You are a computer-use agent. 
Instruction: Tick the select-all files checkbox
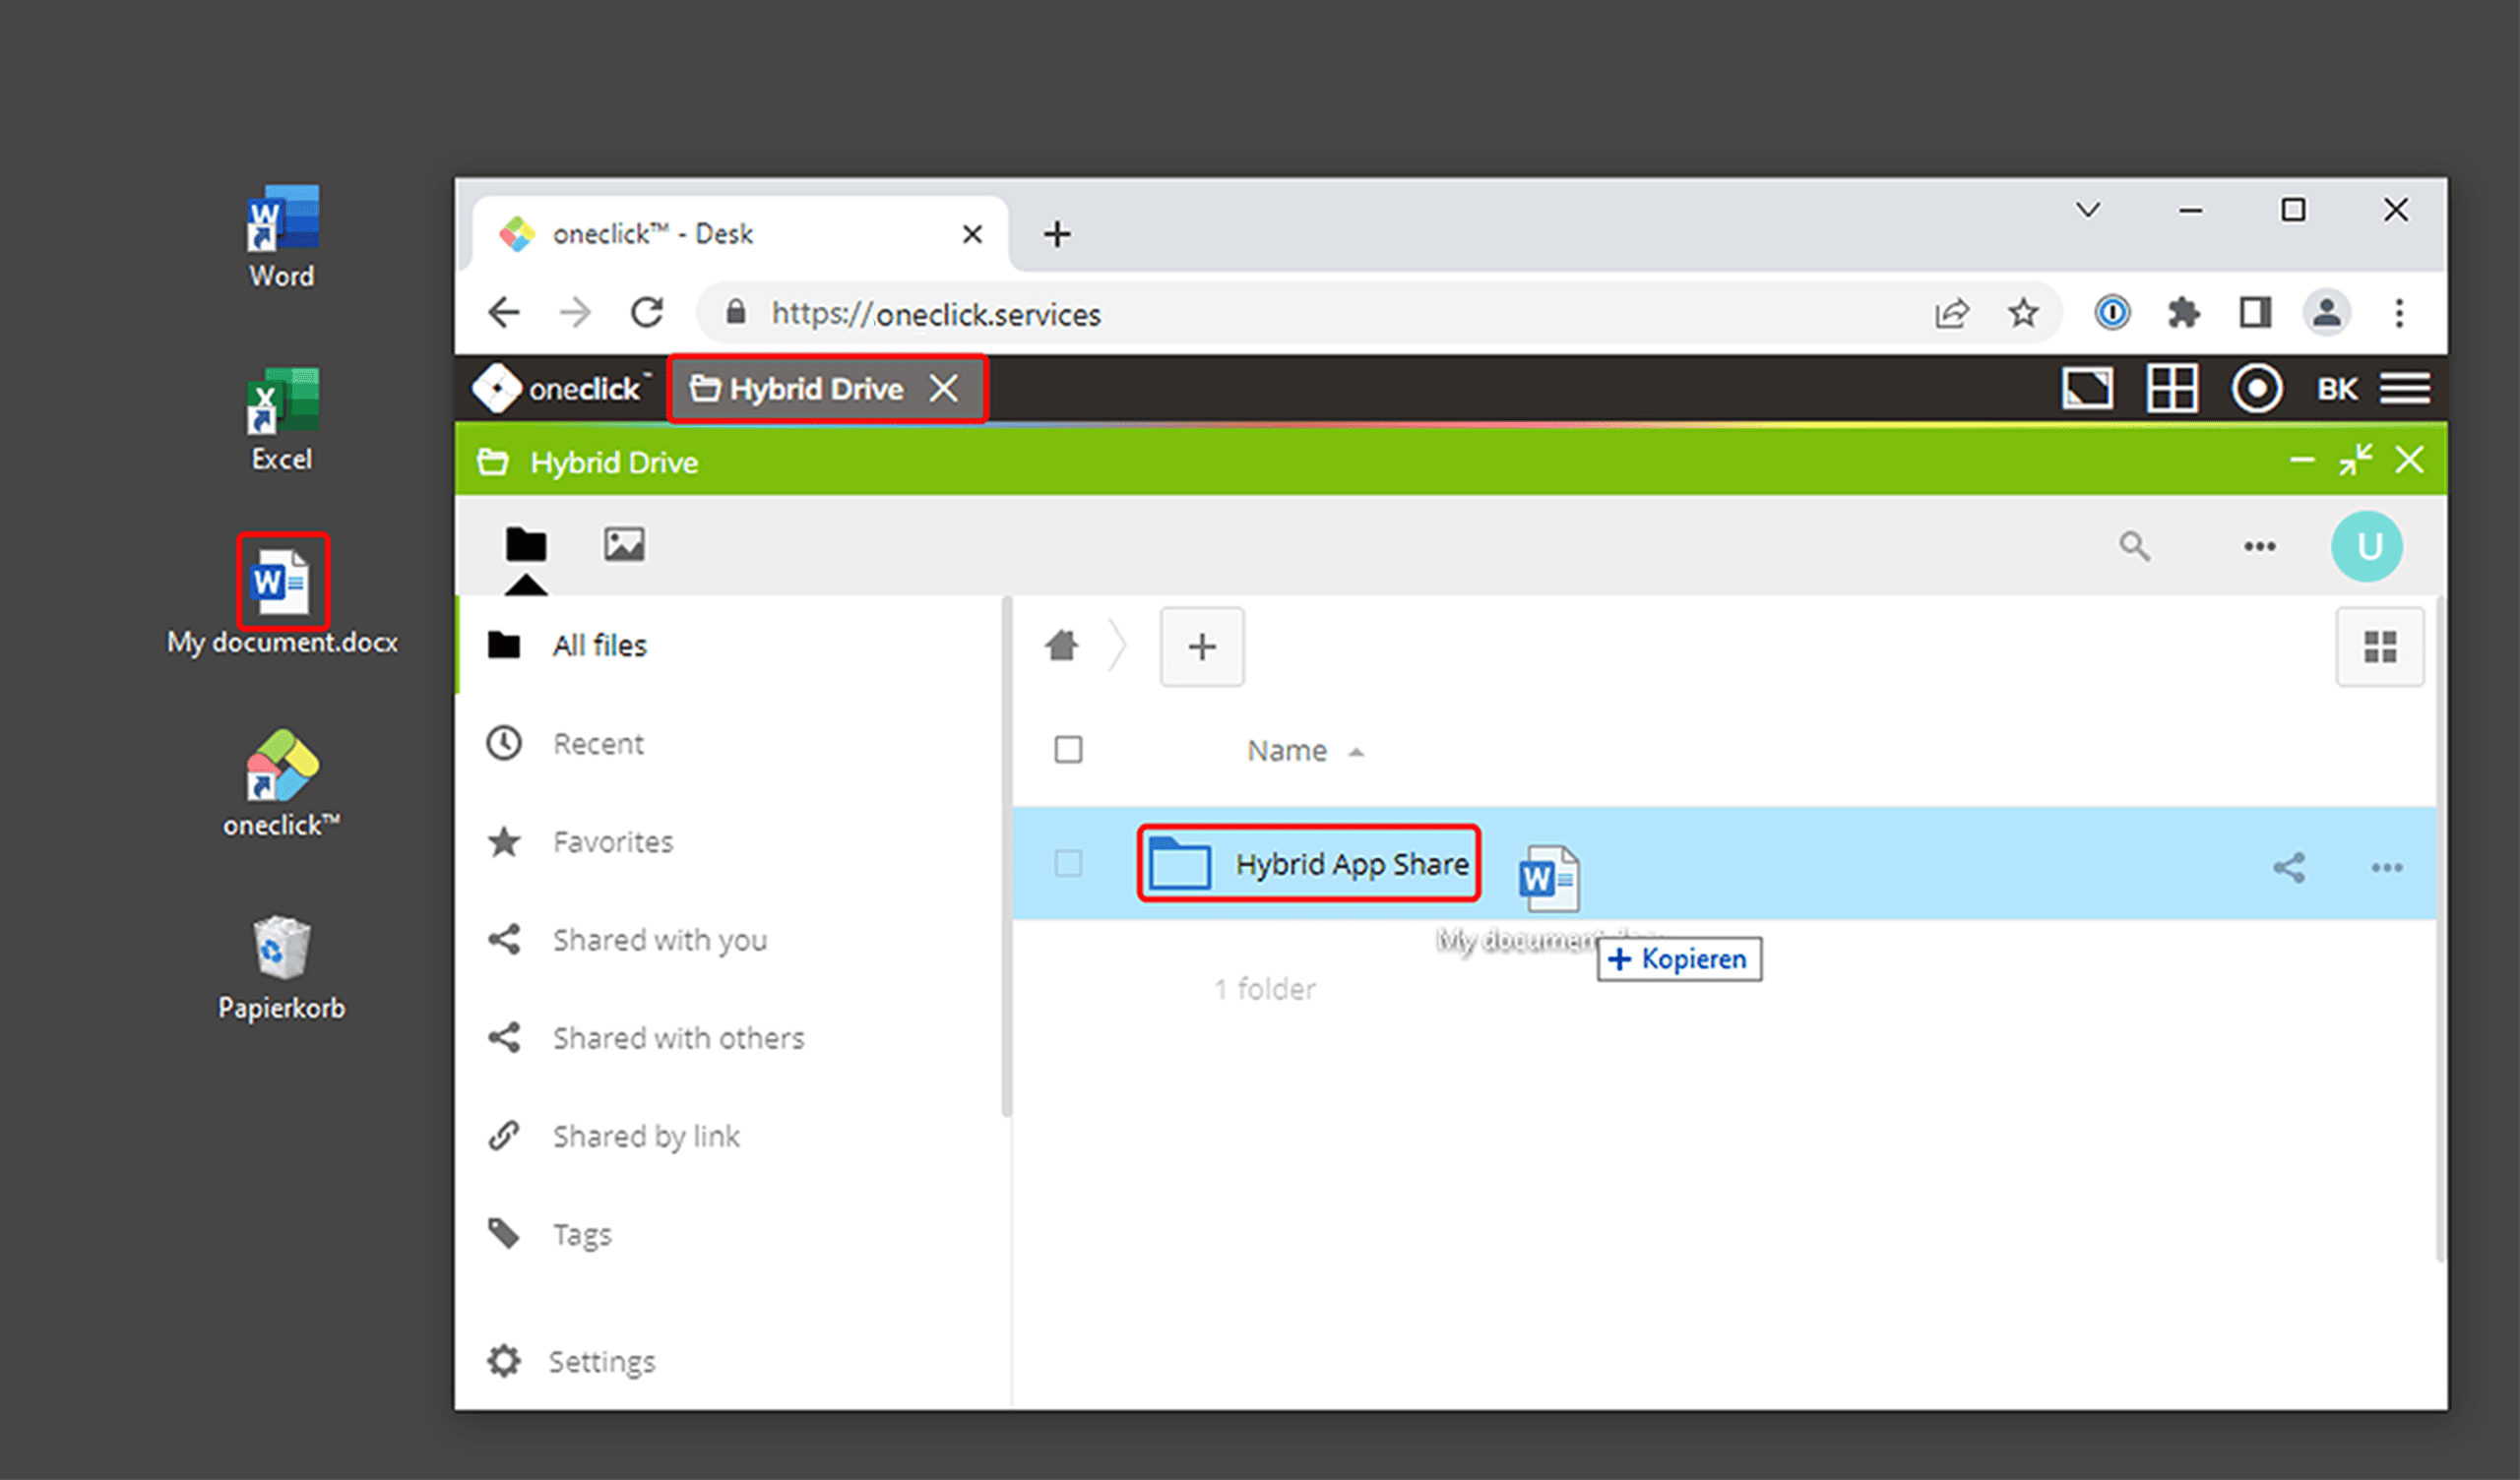click(1068, 749)
